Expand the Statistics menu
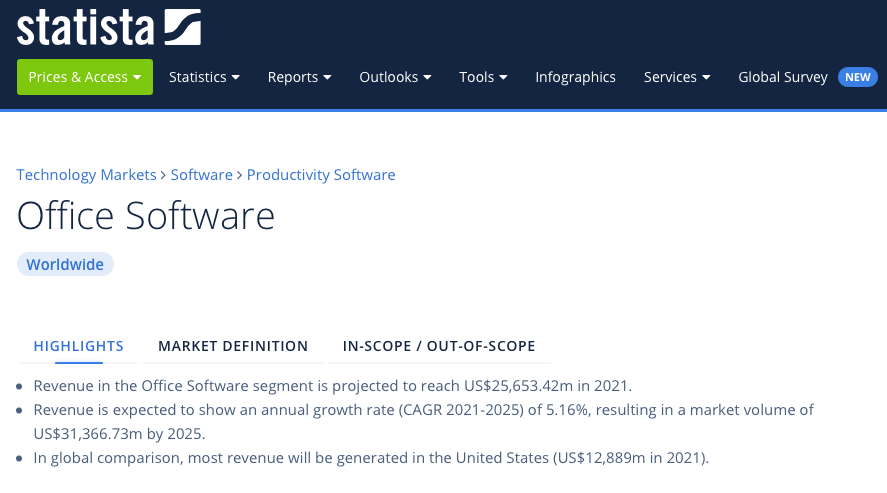This screenshot has width=887, height=493. coord(204,77)
